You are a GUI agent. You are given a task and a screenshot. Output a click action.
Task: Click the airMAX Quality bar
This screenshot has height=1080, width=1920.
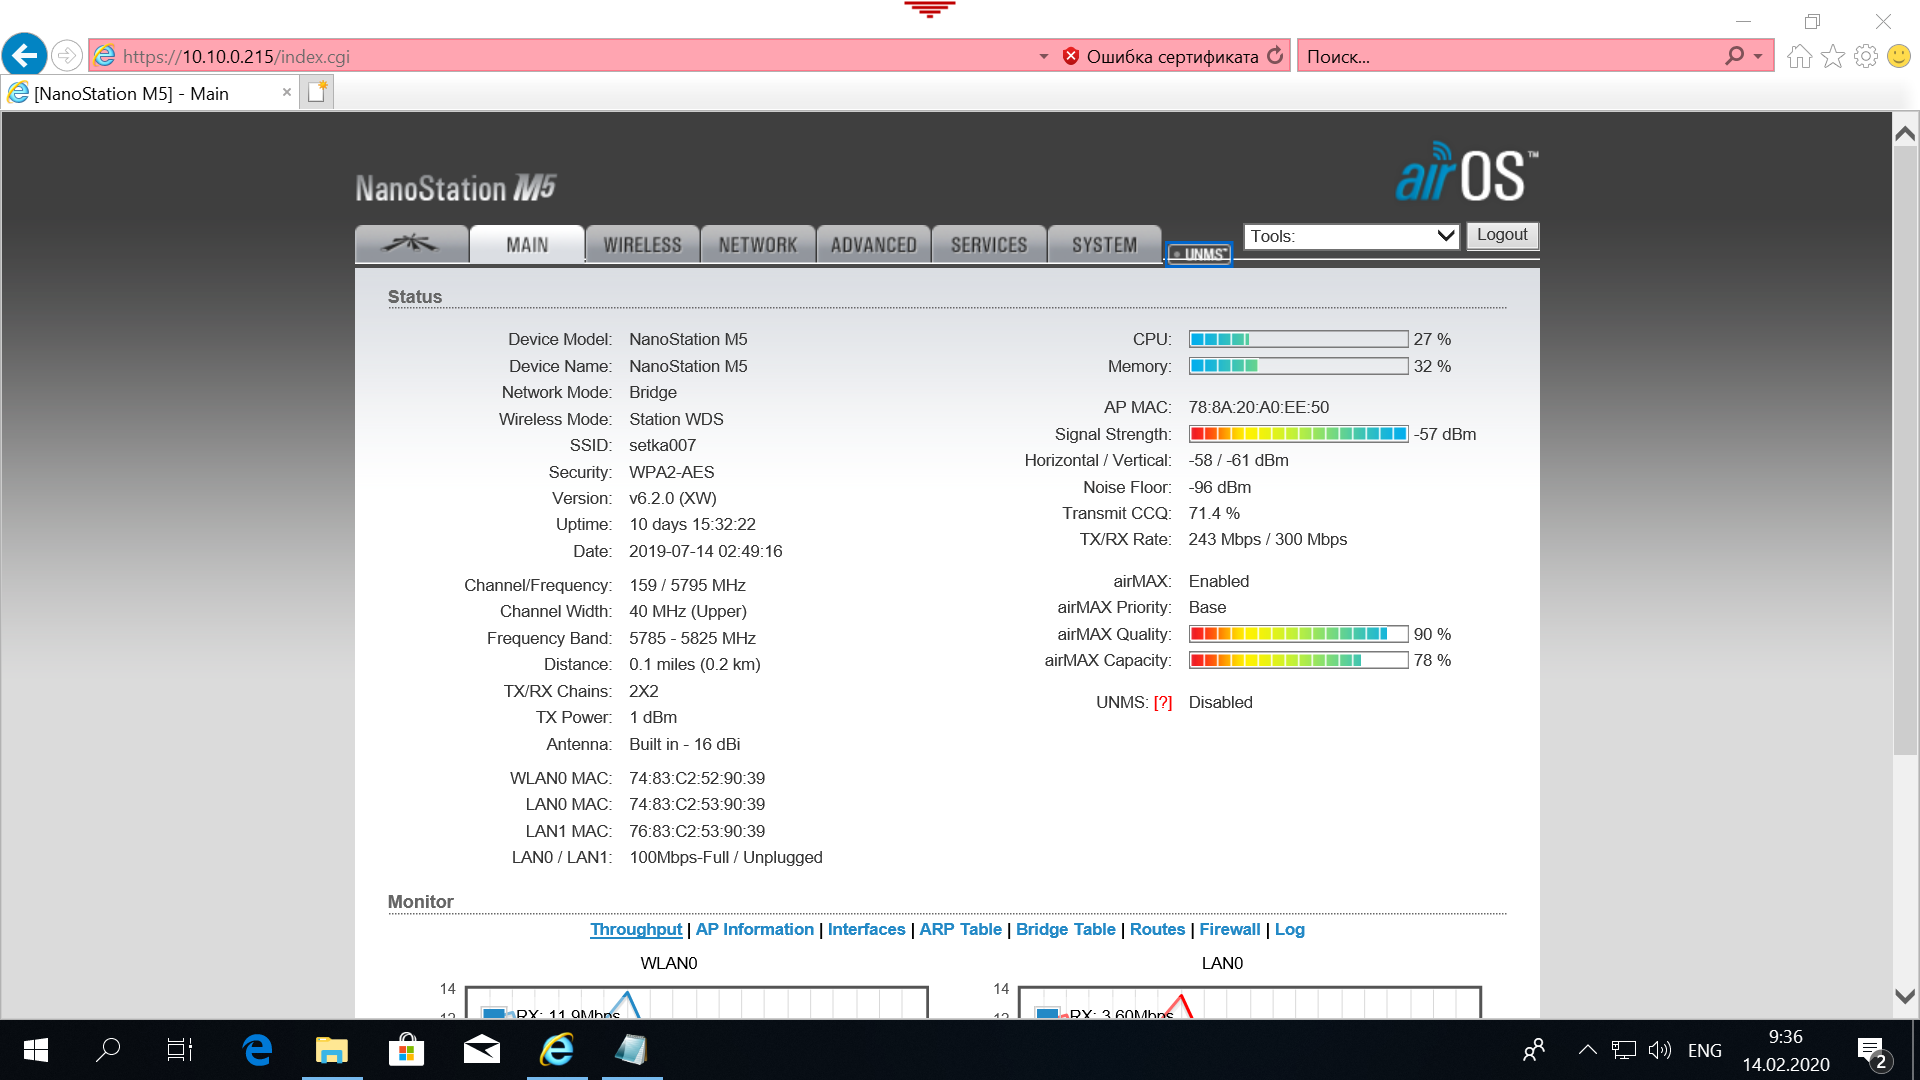[1298, 634]
